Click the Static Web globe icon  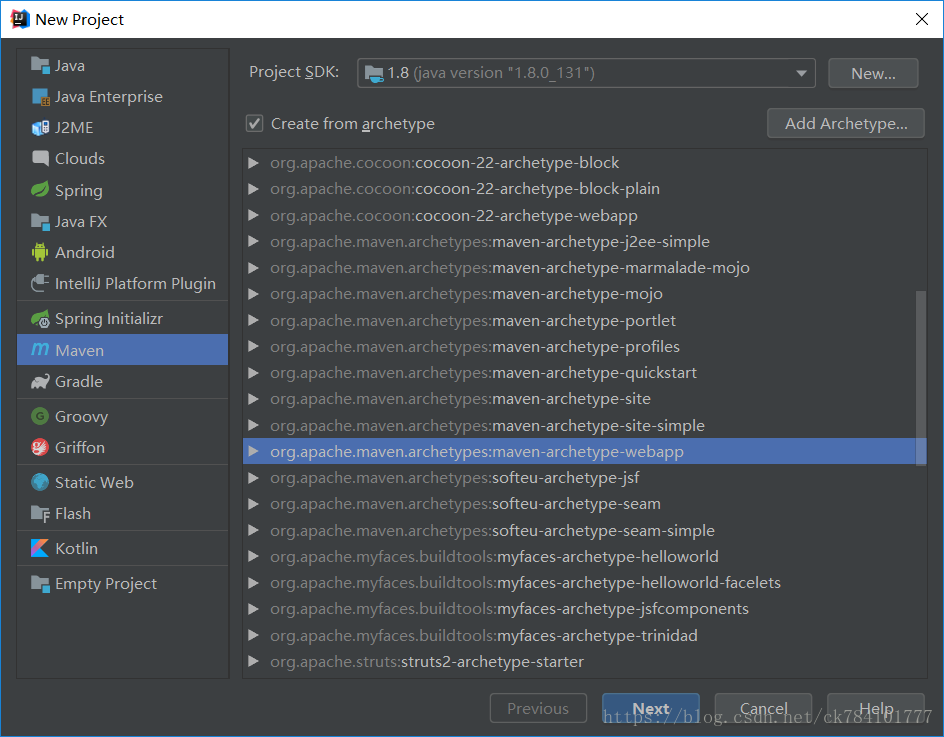[x=40, y=482]
